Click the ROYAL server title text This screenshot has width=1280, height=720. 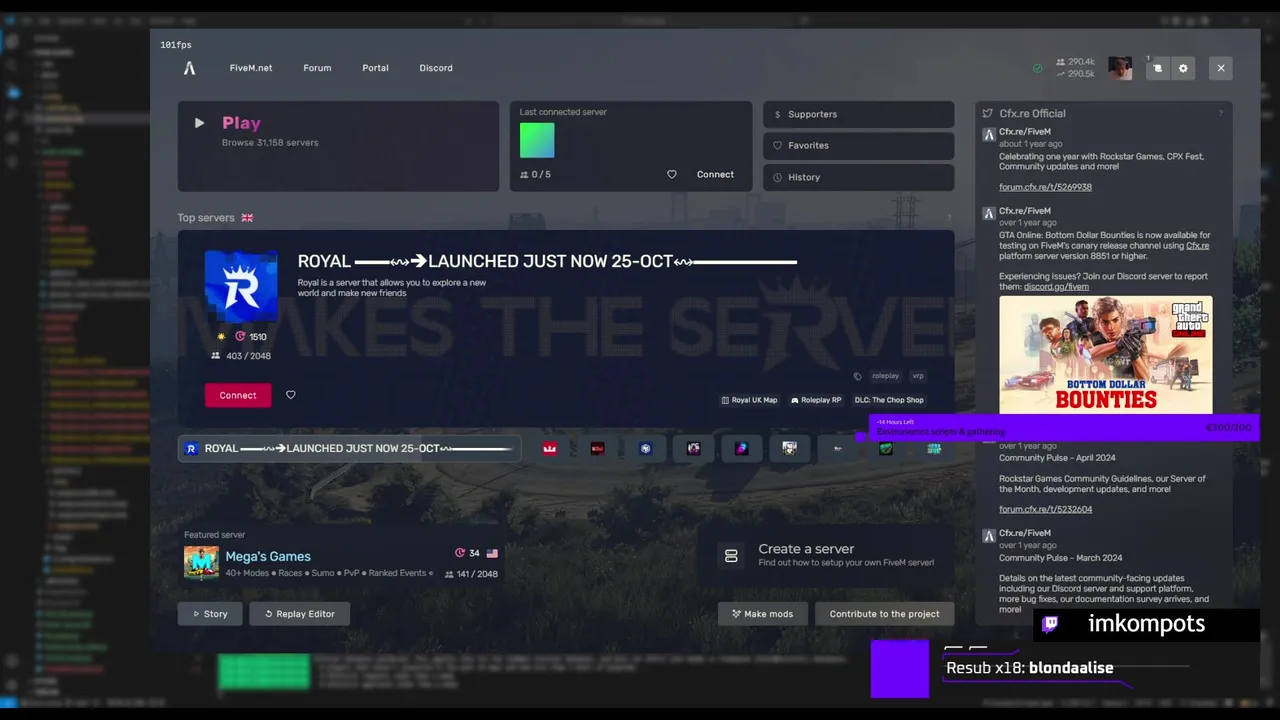[547, 261]
